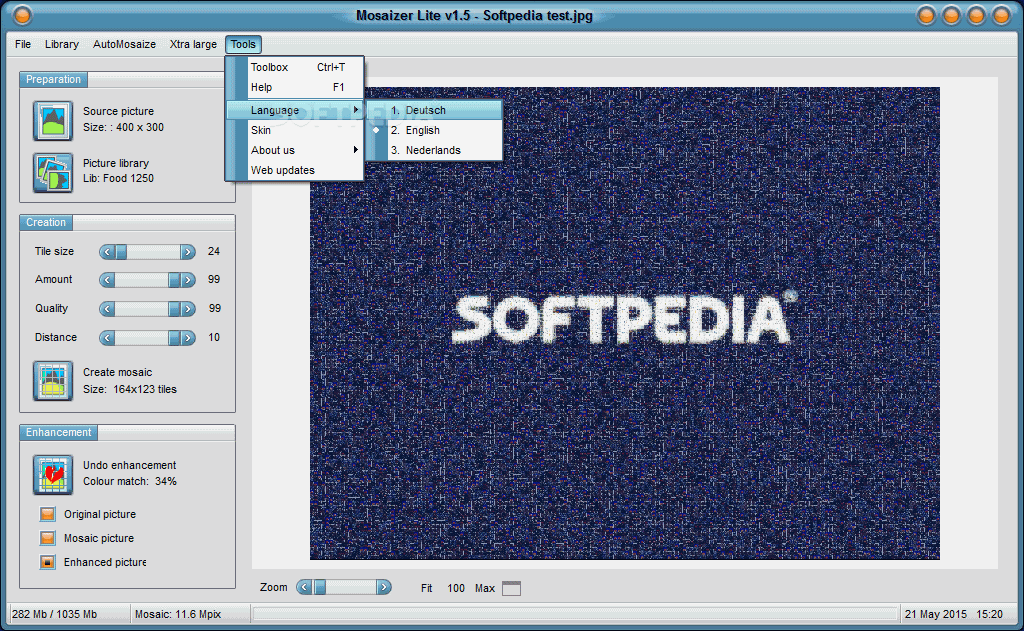The height and width of the screenshot is (631, 1024).
Task: Choose English language option
Action: click(x=434, y=130)
